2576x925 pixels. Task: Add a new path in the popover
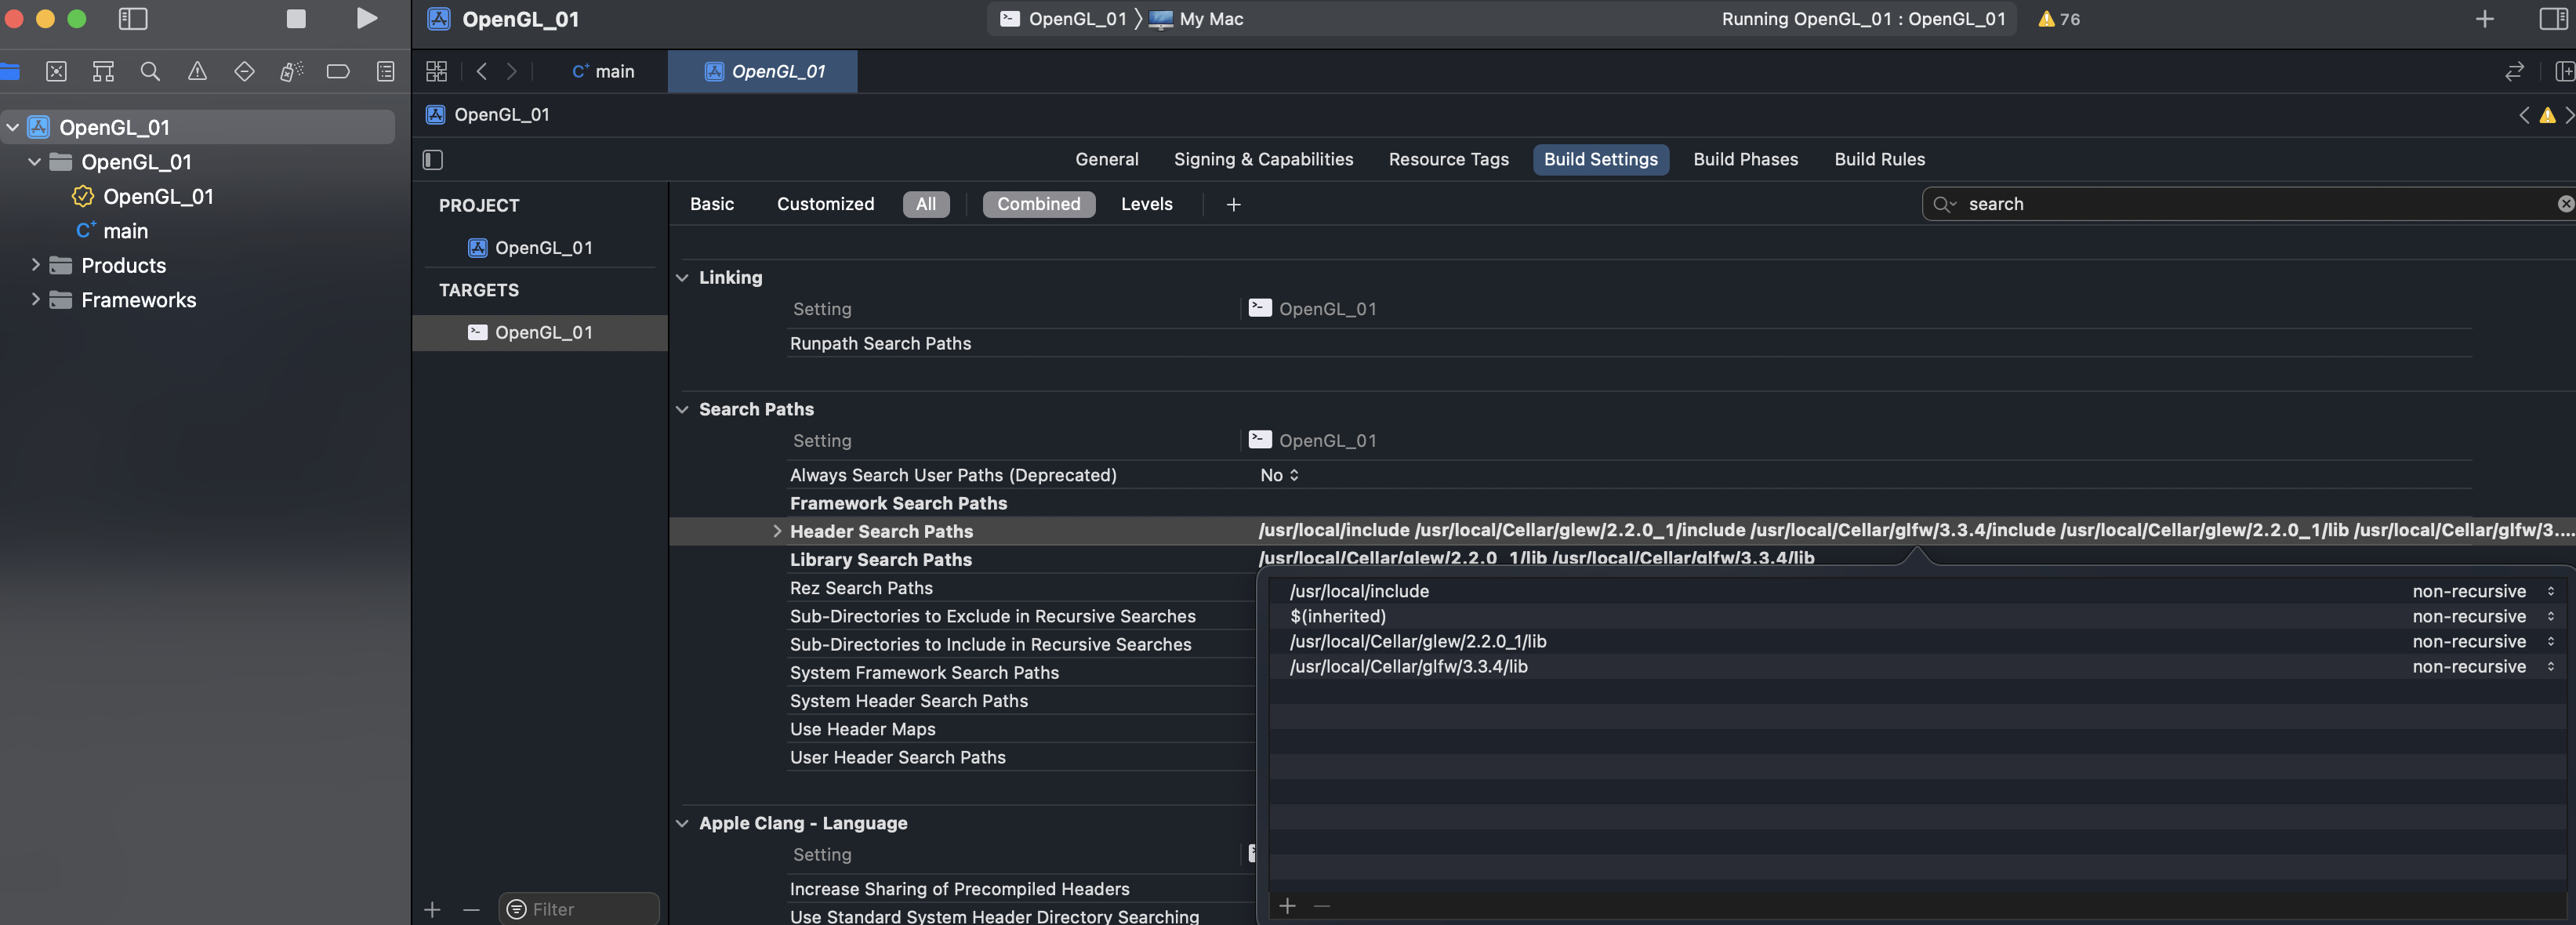pyautogui.click(x=1288, y=905)
